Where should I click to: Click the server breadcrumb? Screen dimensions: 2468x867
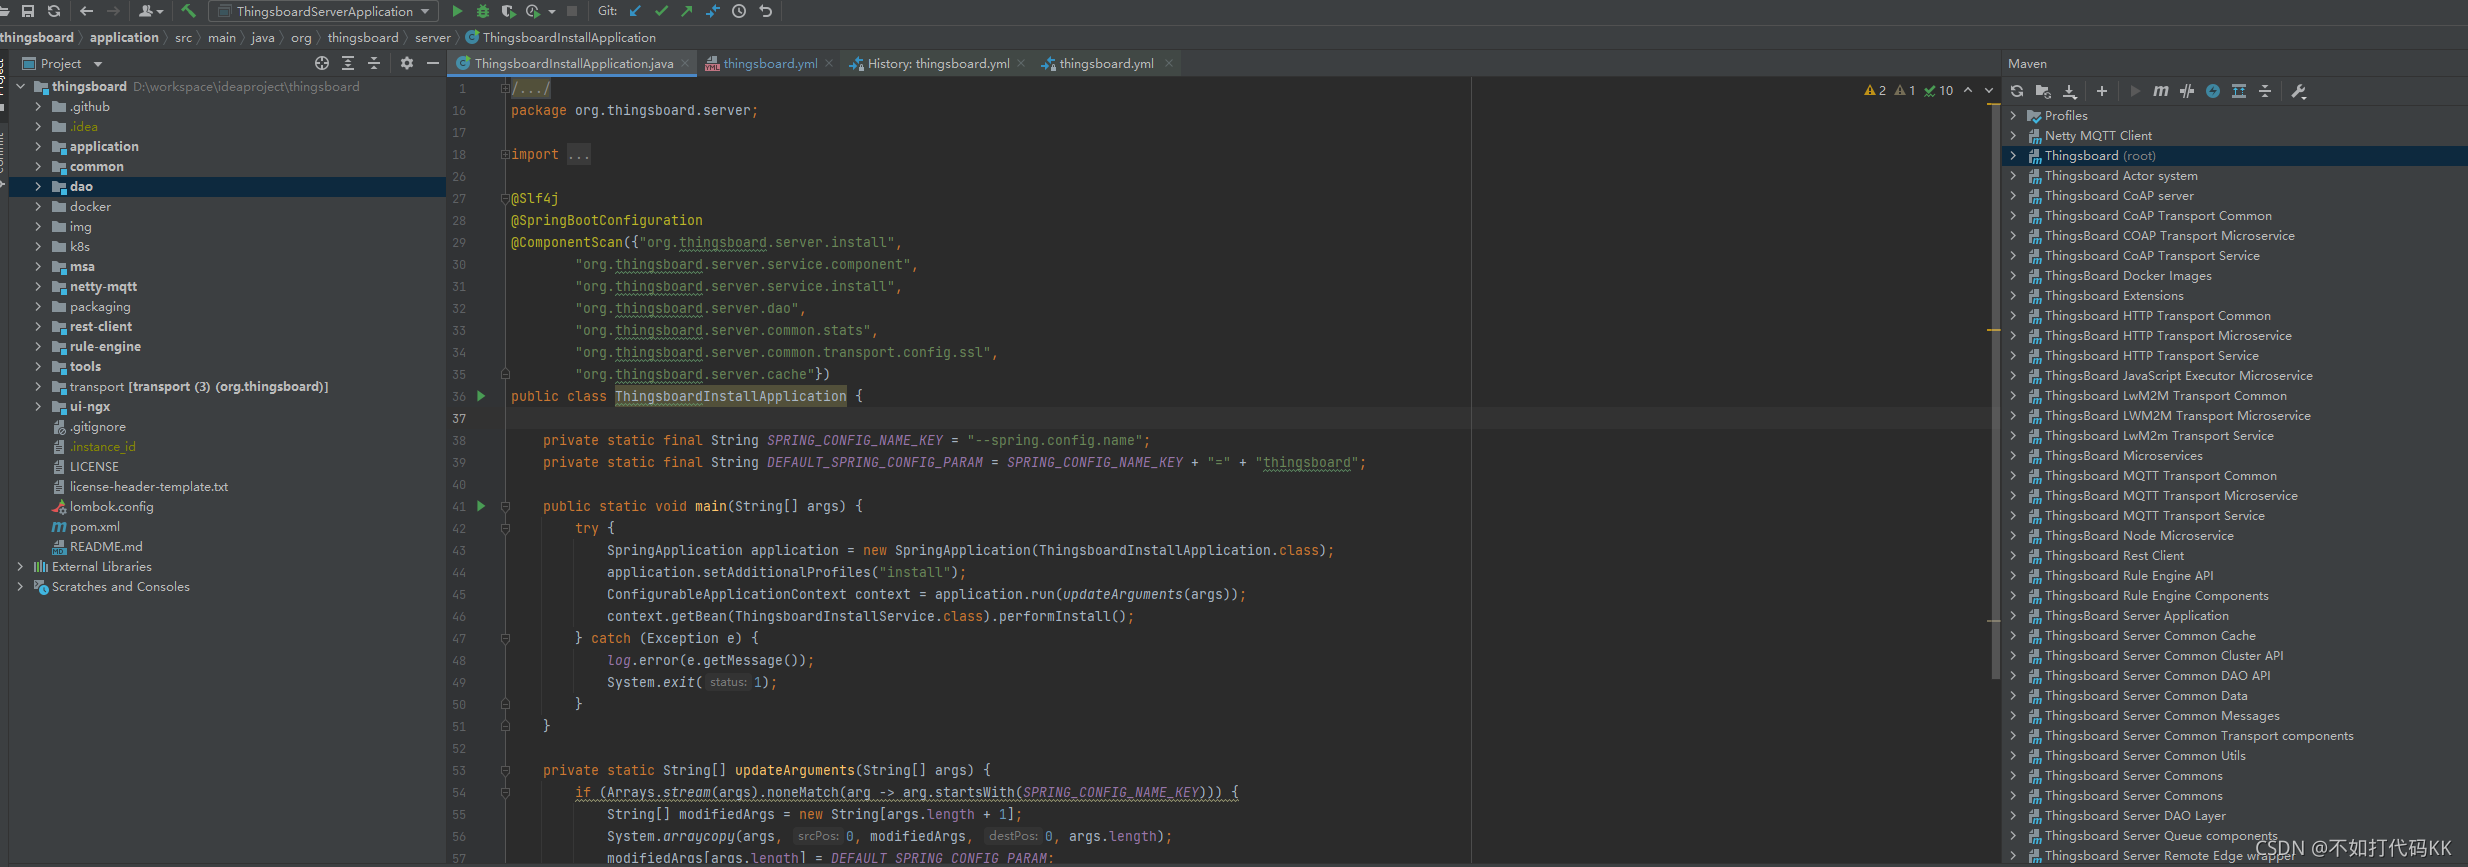click(433, 37)
